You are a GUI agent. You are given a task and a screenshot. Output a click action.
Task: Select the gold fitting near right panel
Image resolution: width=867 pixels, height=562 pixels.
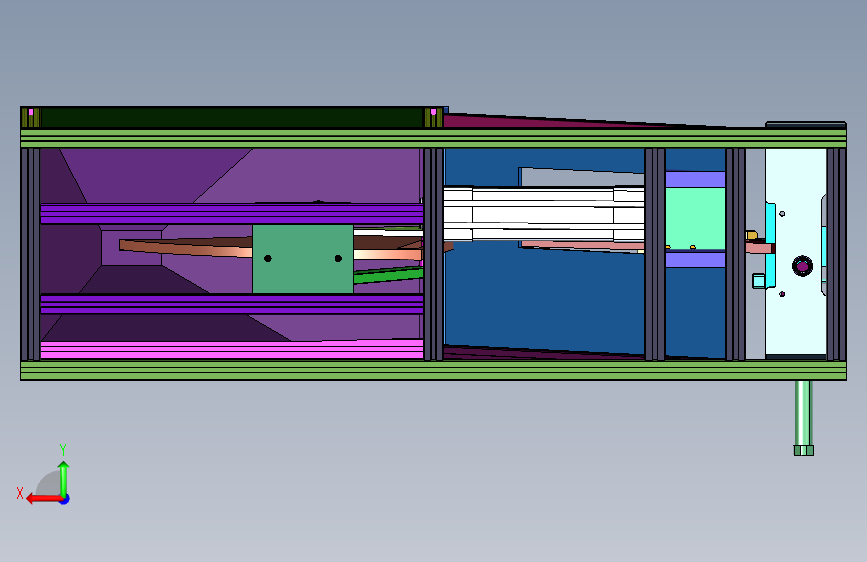click(751, 236)
